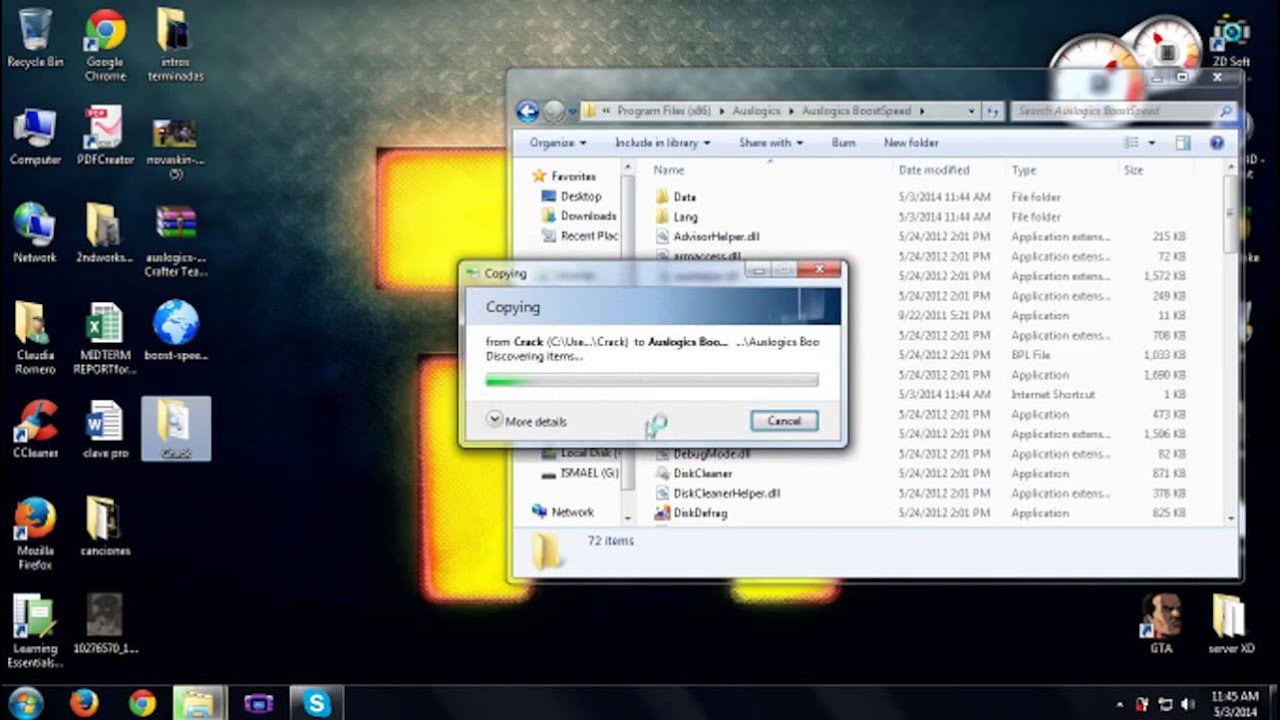This screenshot has height=720, width=1280.
Task: Toggle the Explorer preview pane icon
Action: click(1183, 143)
